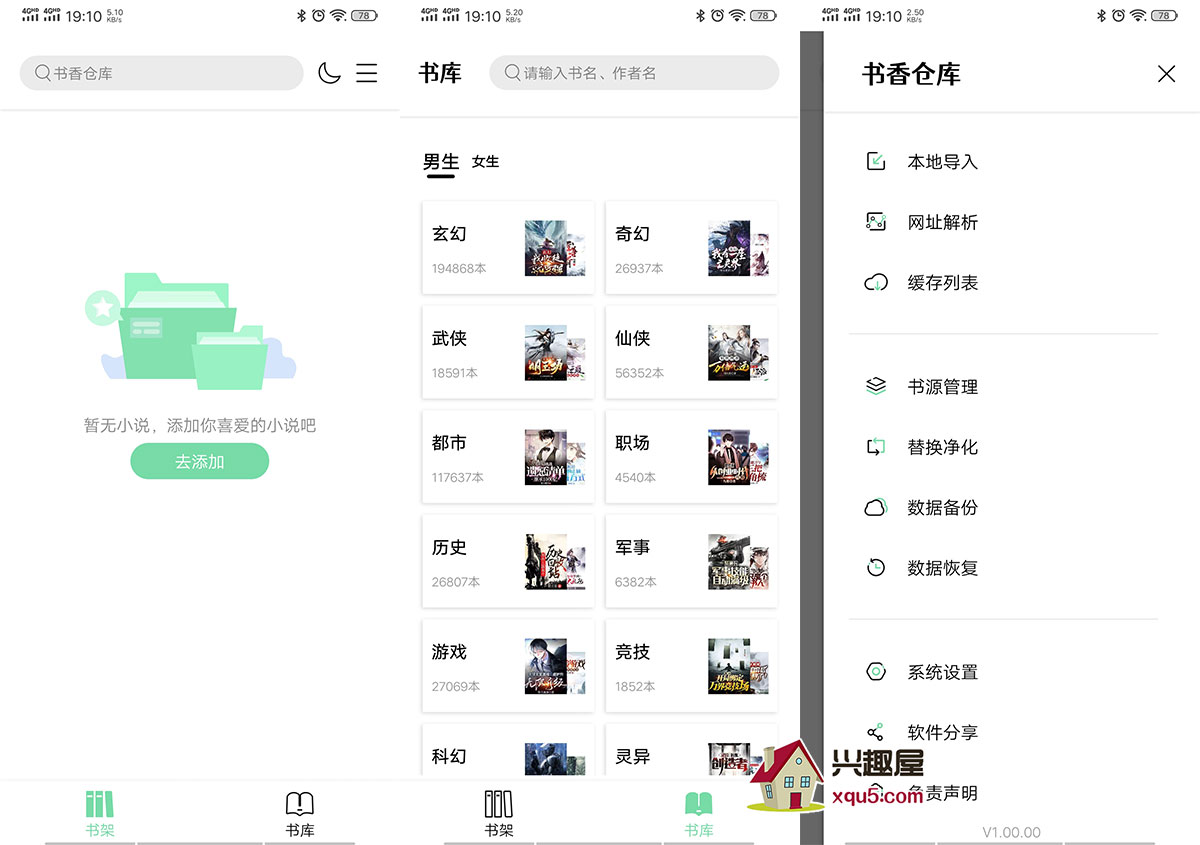Click the 56352本 count text

(x=640, y=373)
